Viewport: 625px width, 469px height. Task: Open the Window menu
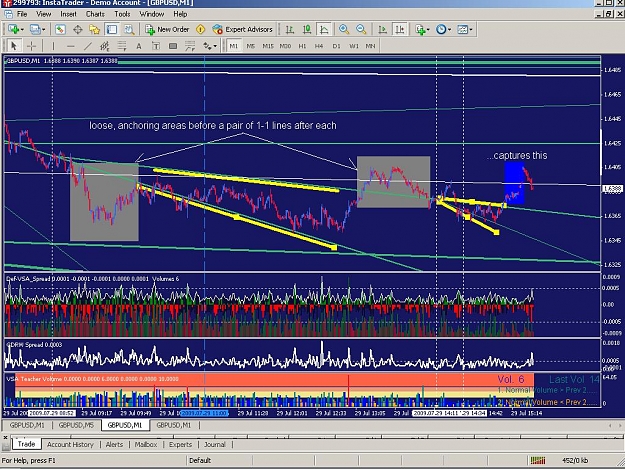click(151, 14)
